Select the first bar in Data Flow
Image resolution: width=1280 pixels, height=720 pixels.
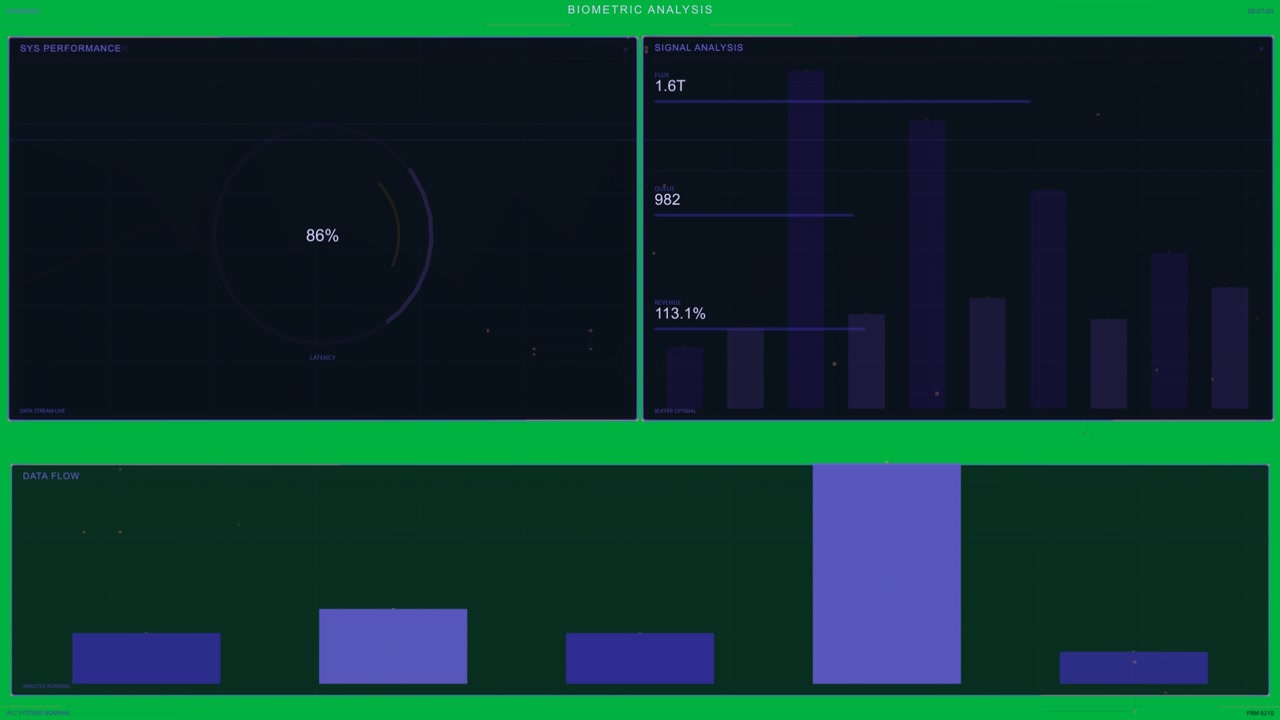click(x=146, y=658)
